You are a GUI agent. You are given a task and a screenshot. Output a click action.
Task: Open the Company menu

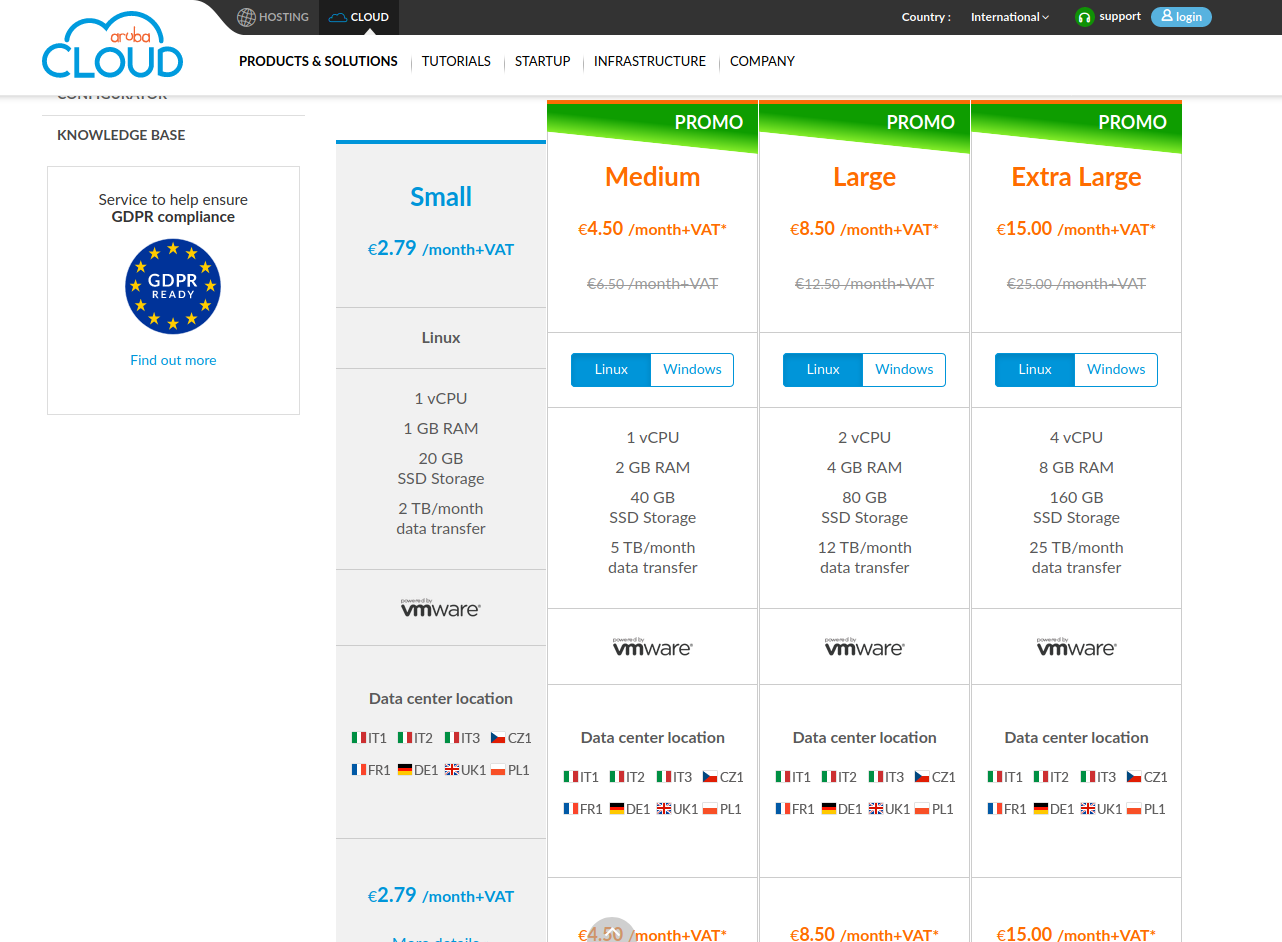pyautogui.click(x=762, y=61)
